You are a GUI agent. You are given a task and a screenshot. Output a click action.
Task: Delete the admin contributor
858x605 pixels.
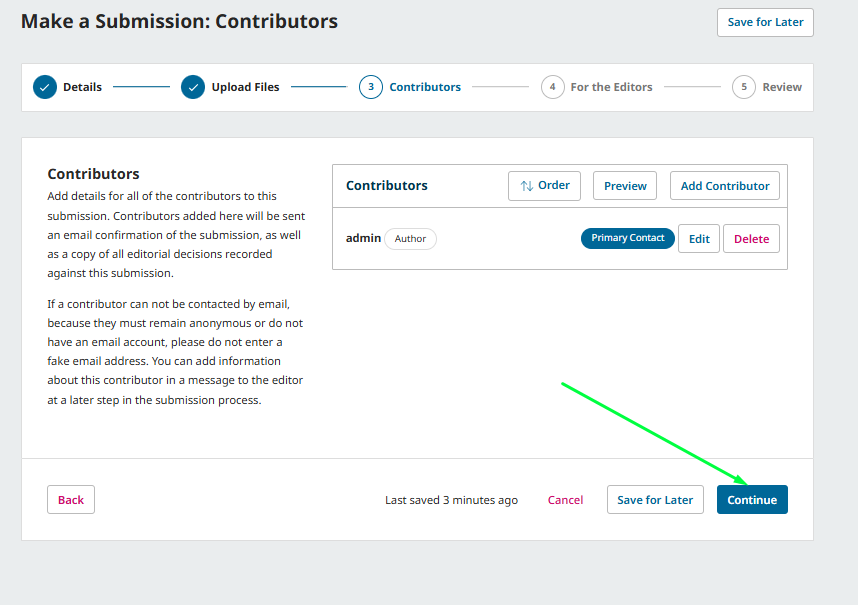tap(751, 239)
